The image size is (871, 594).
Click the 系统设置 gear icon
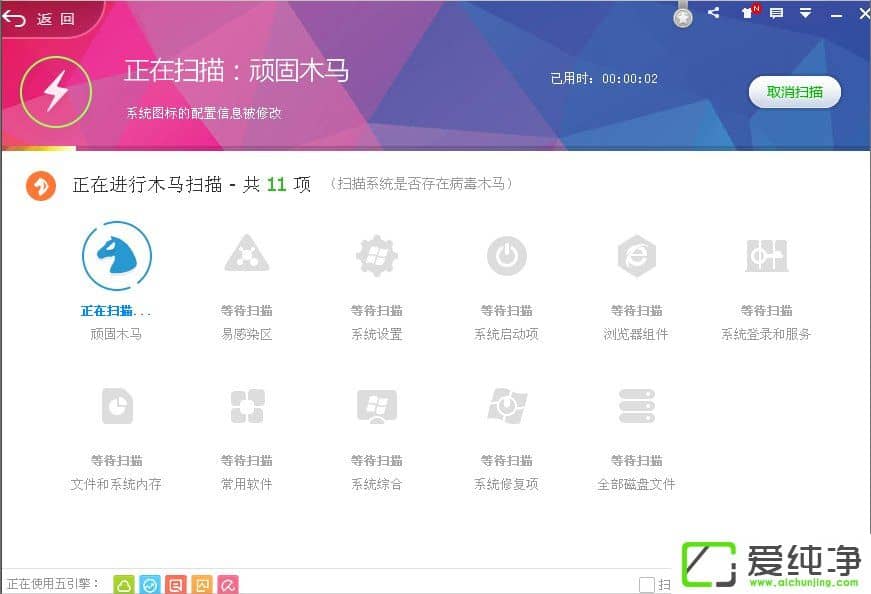pyautogui.click(x=376, y=256)
